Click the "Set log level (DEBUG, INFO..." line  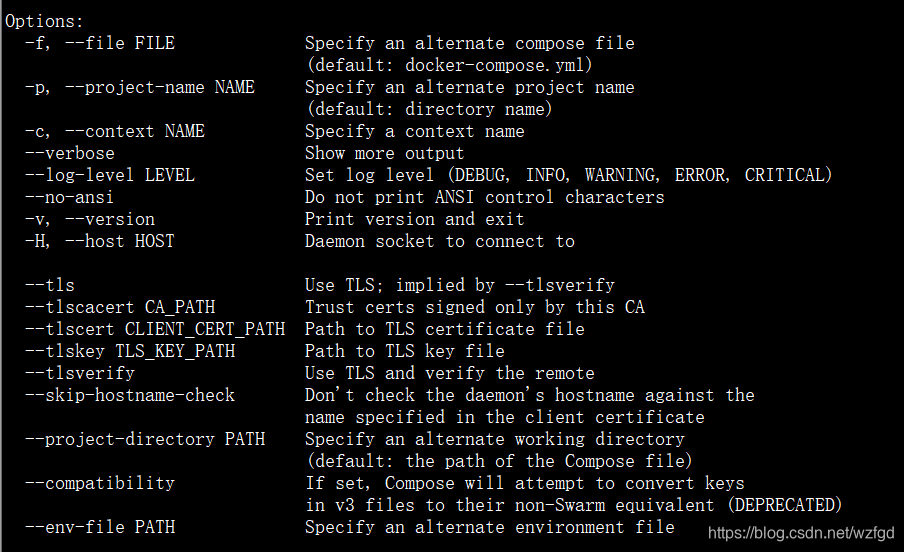click(569, 175)
